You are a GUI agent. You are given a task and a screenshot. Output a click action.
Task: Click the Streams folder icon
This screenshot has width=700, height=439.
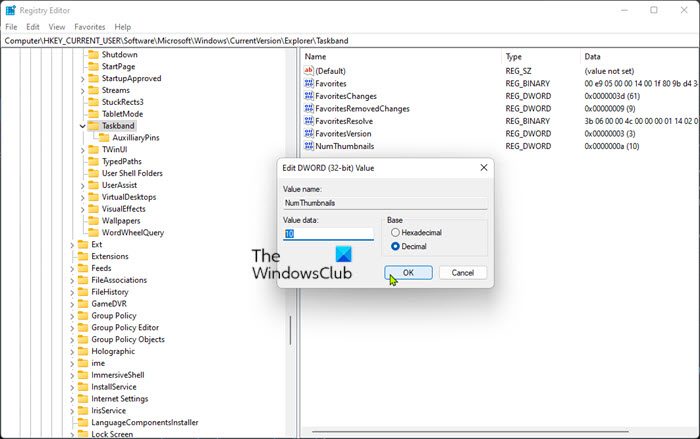(93, 90)
